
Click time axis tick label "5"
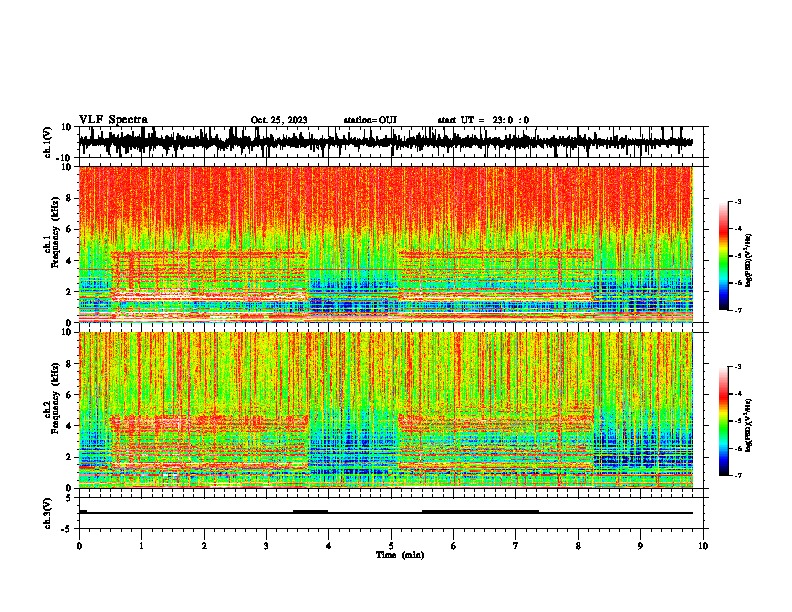(x=391, y=546)
